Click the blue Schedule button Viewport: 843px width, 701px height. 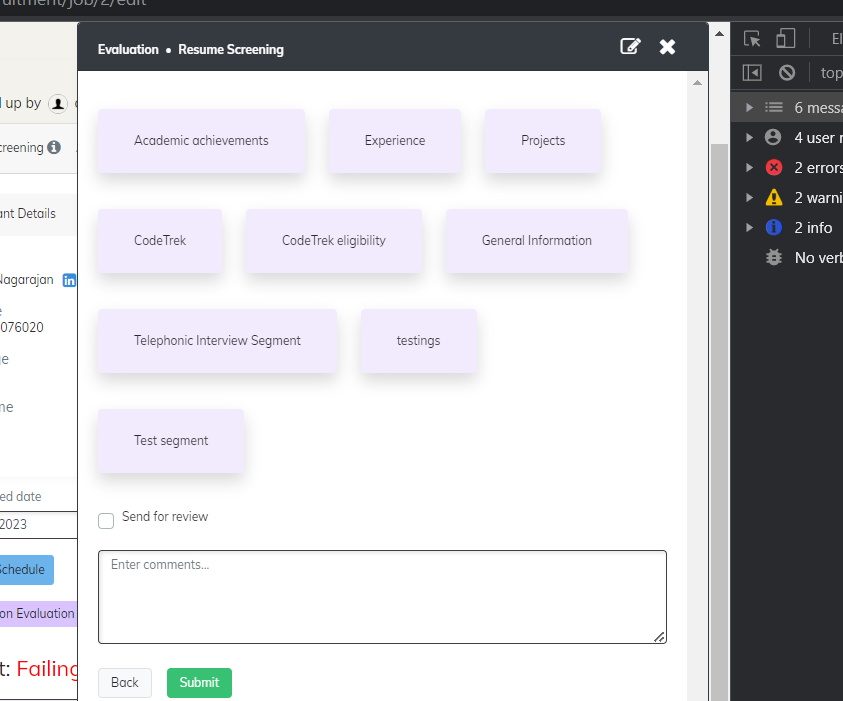tap(26, 570)
